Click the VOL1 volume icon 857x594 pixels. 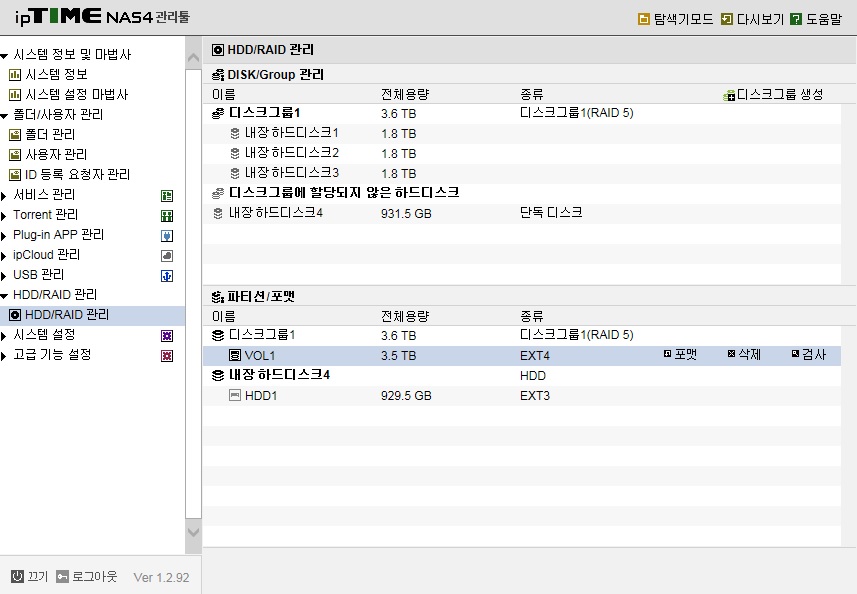click(x=234, y=356)
